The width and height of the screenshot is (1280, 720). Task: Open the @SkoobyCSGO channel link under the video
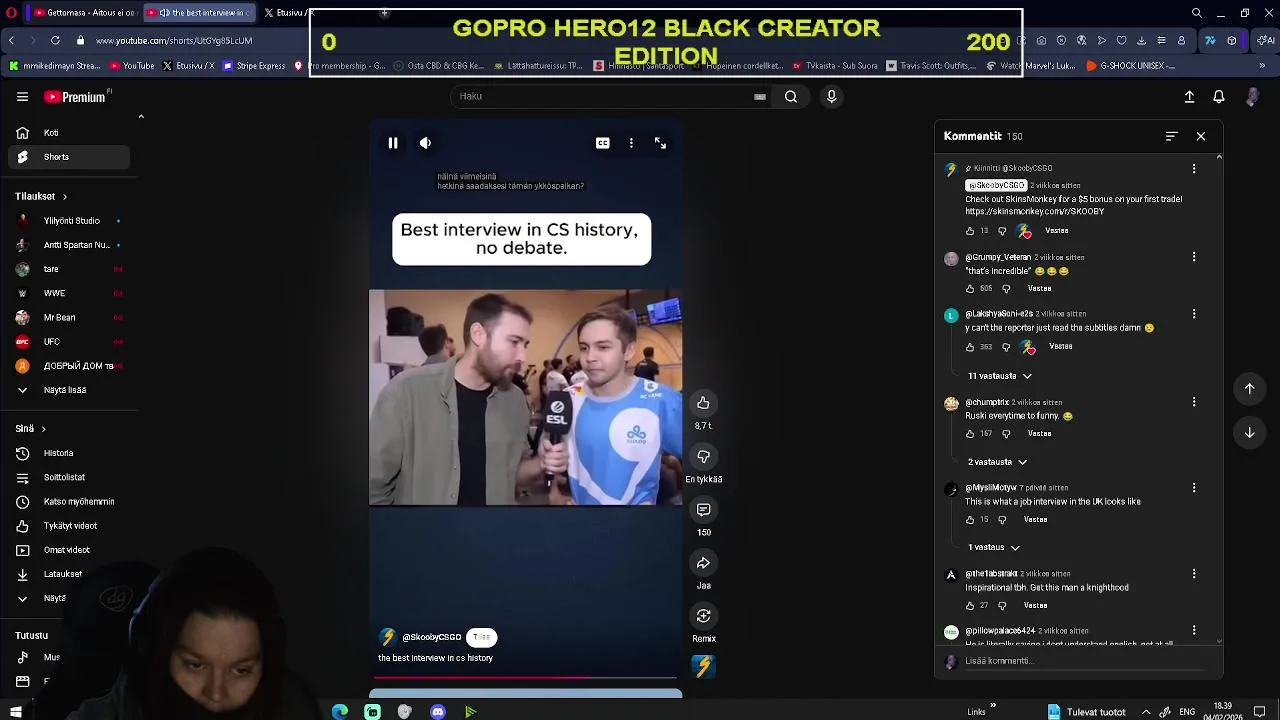(x=431, y=637)
